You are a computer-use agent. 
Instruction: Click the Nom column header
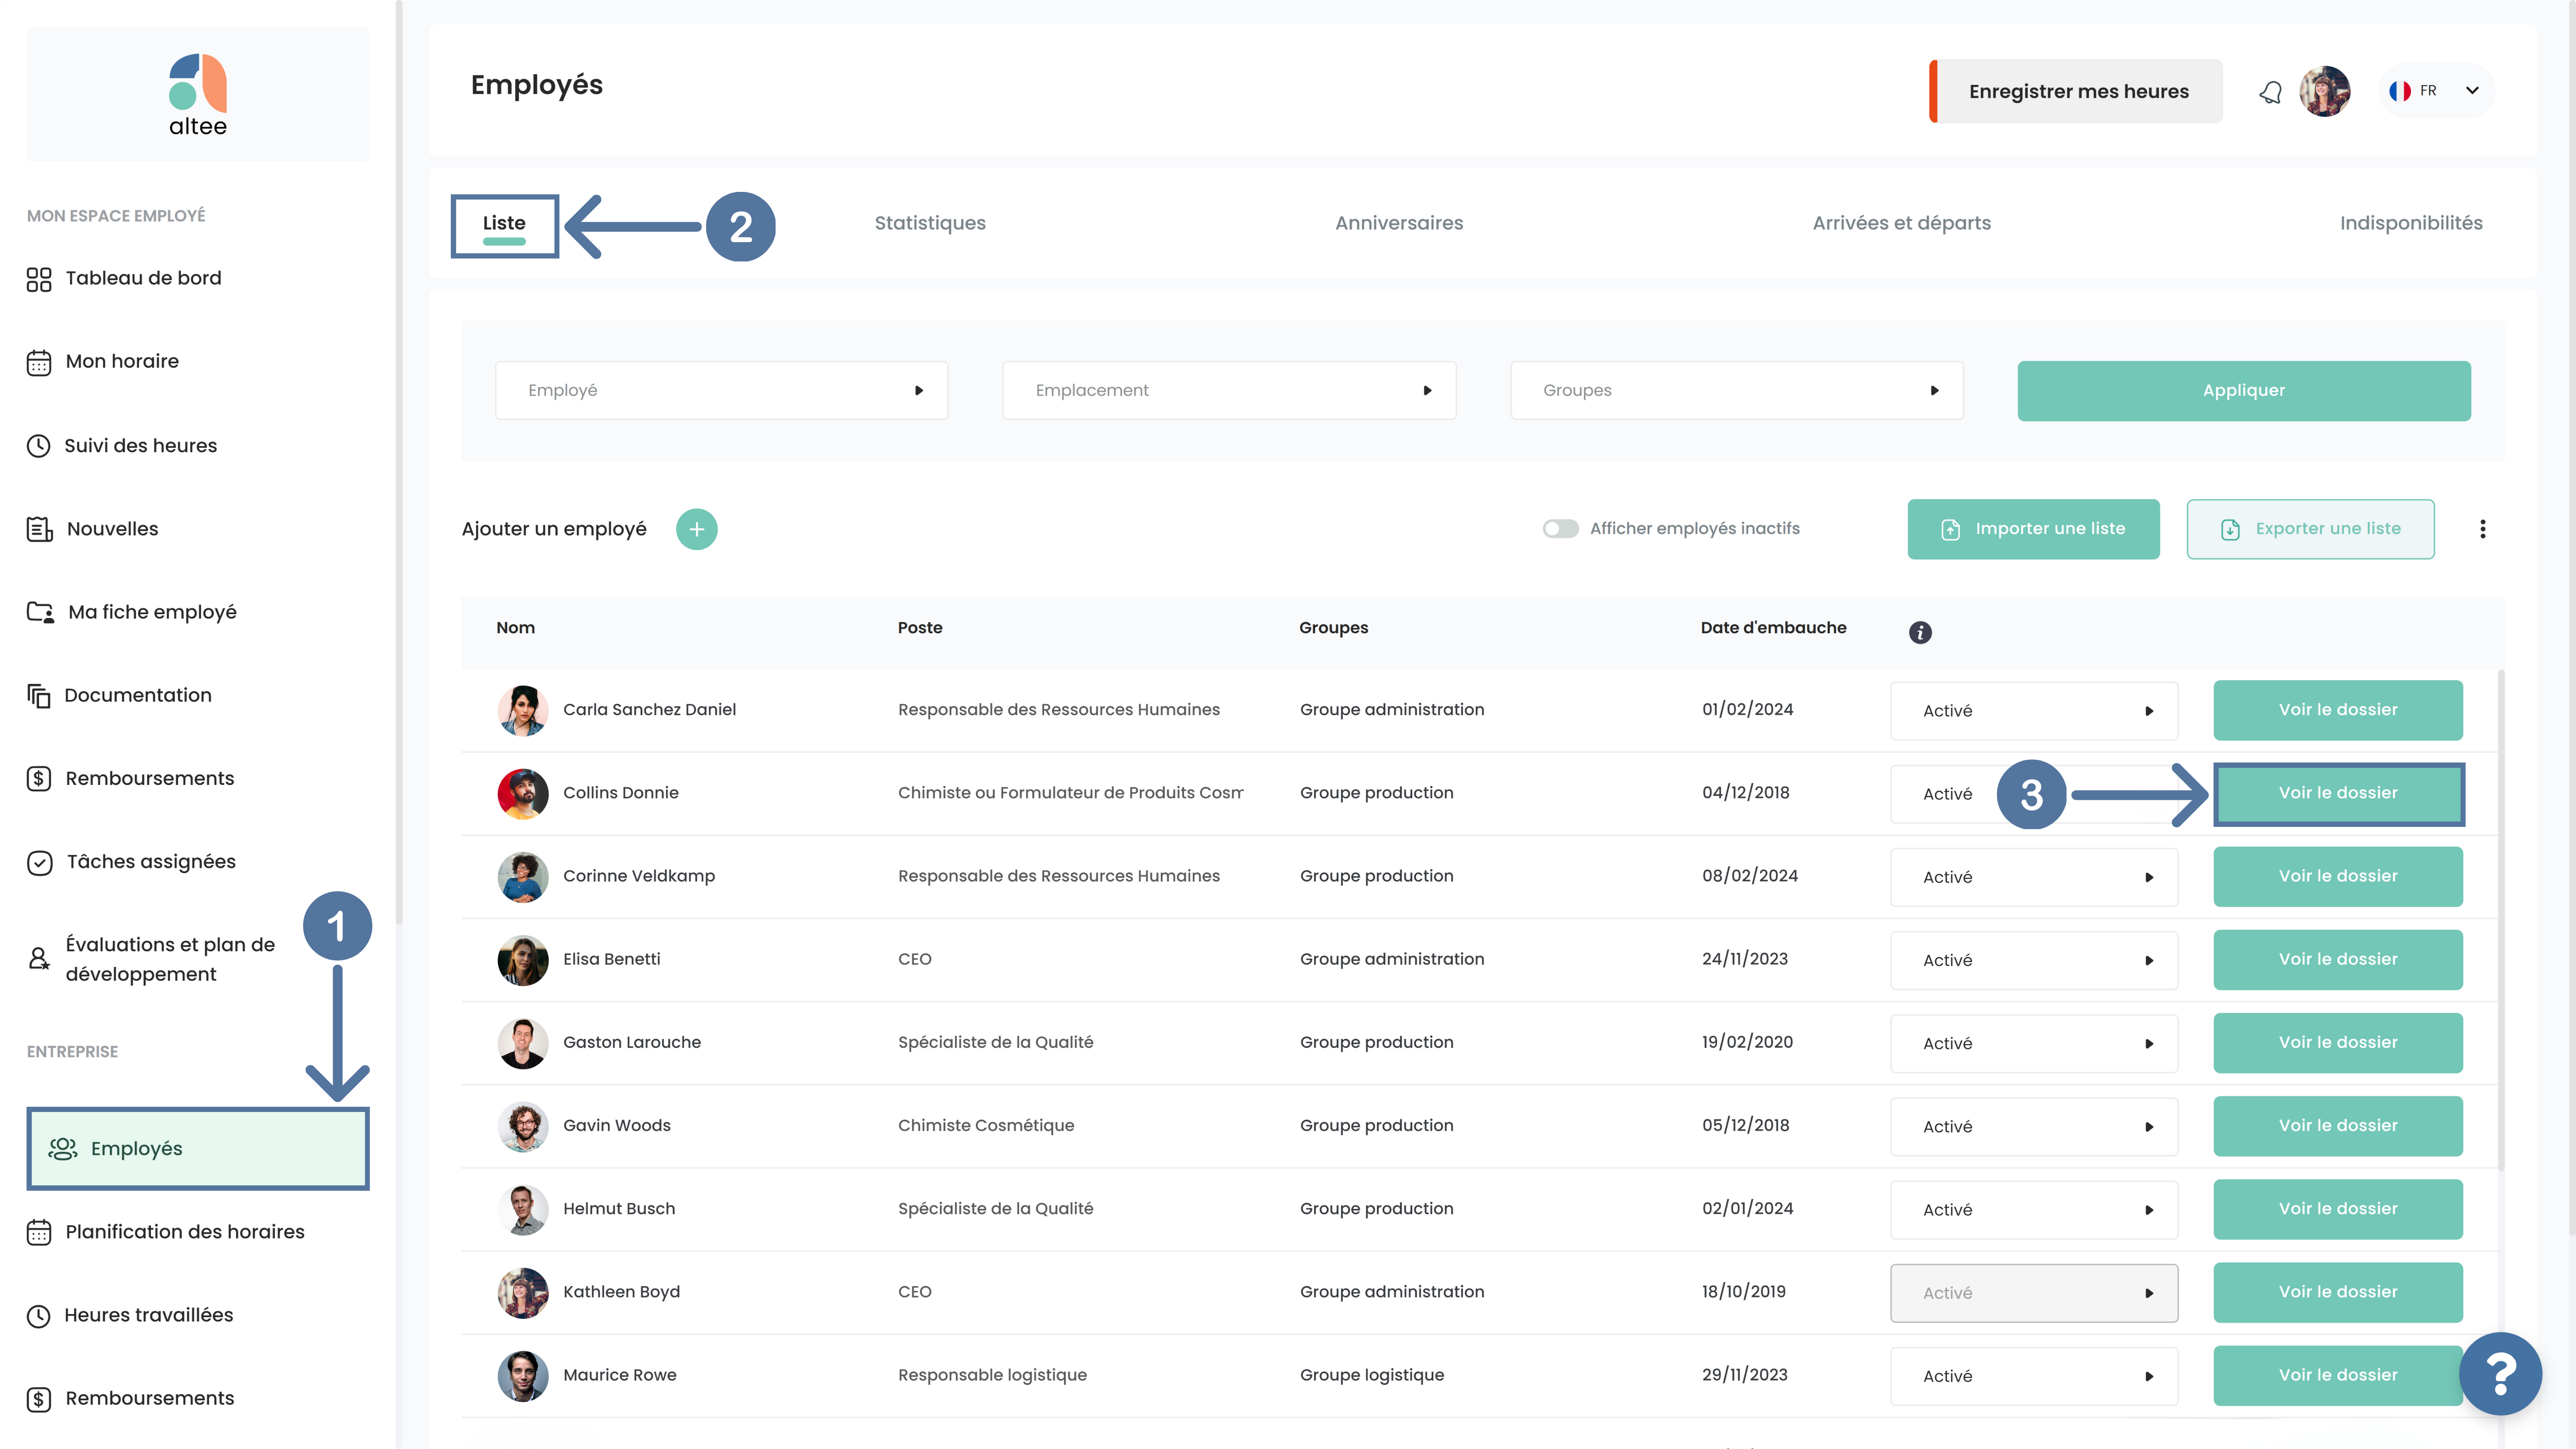point(515,628)
